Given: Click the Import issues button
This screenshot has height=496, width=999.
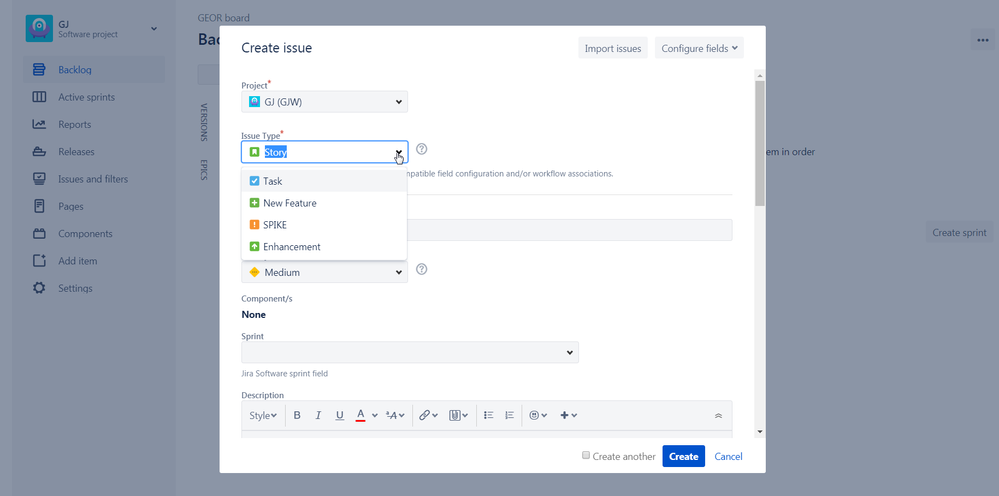Looking at the screenshot, I should [x=613, y=48].
